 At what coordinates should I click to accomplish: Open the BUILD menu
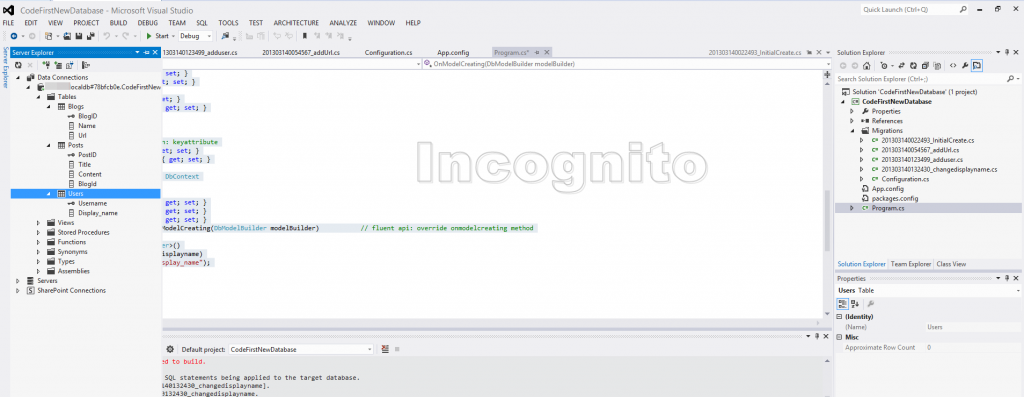tap(118, 23)
